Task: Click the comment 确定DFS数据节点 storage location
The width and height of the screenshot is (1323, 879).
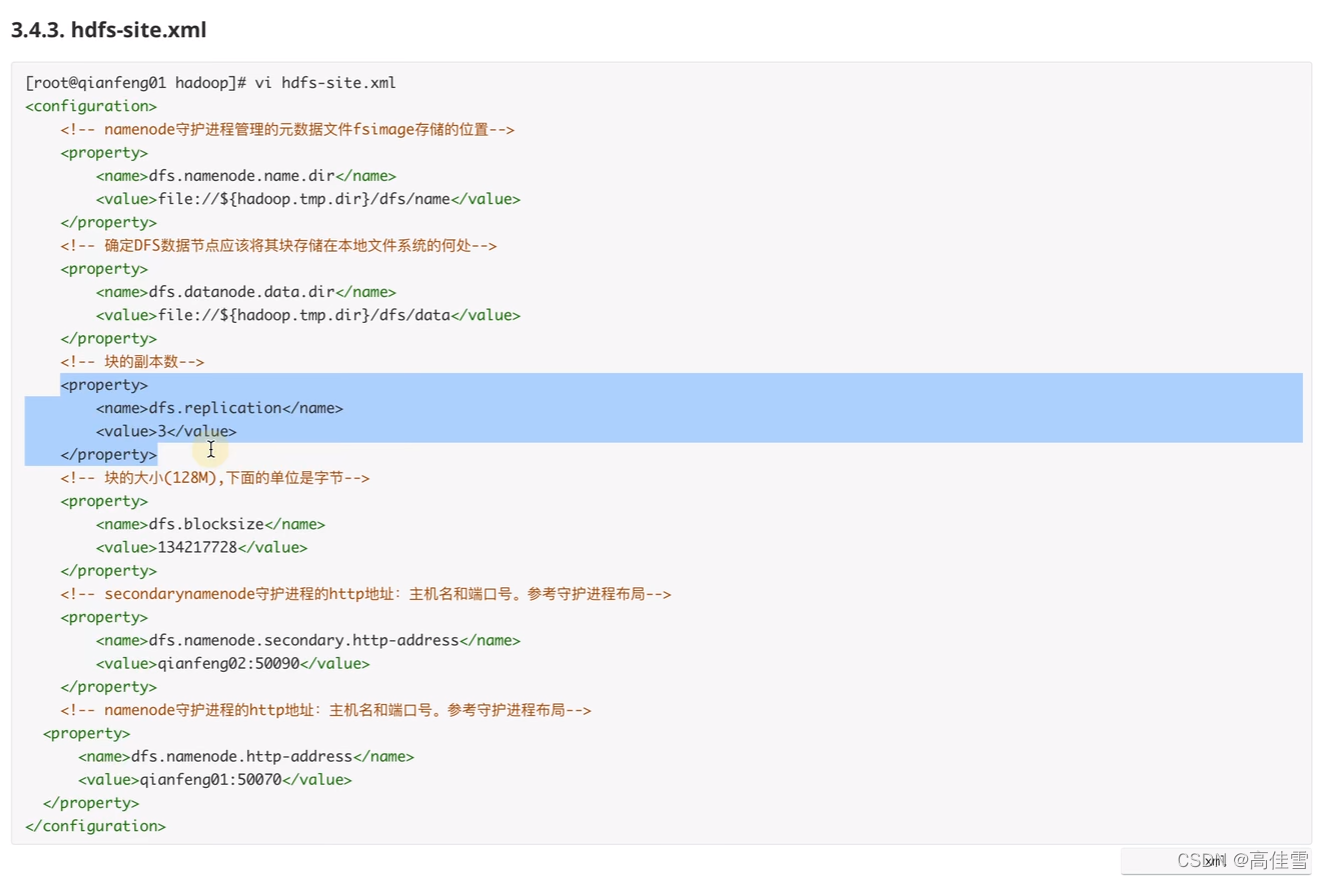Action: pos(278,245)
